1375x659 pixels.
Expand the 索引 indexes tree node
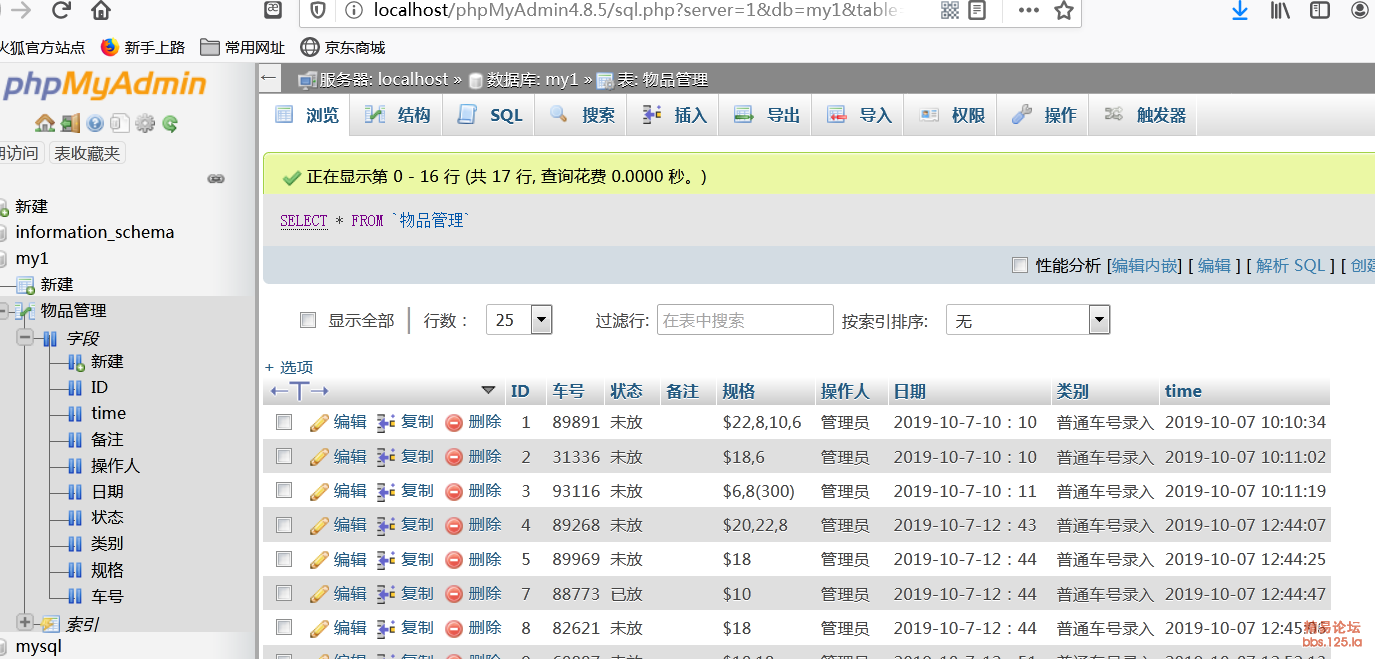coord(25,623)
